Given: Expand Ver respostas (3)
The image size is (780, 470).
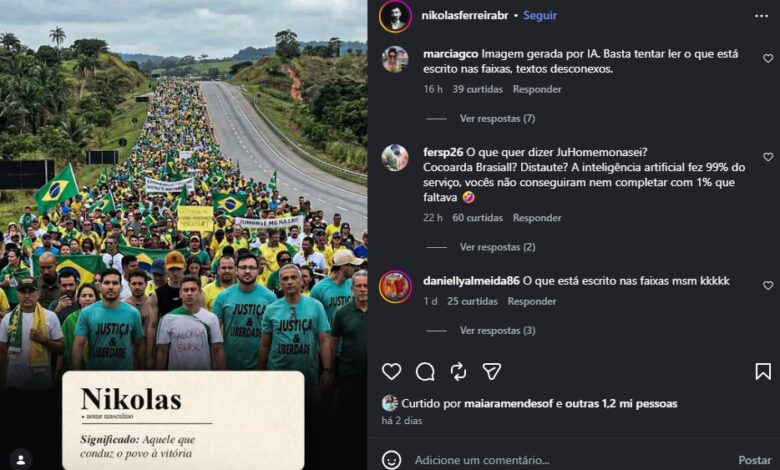Looking at the screenshot, I should 497,330.
